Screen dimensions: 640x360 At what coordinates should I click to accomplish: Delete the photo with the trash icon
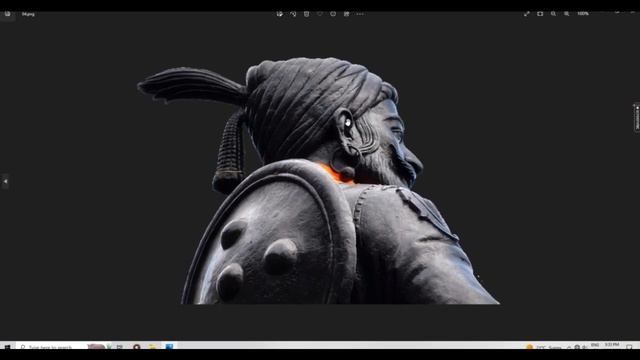point(307,14)
